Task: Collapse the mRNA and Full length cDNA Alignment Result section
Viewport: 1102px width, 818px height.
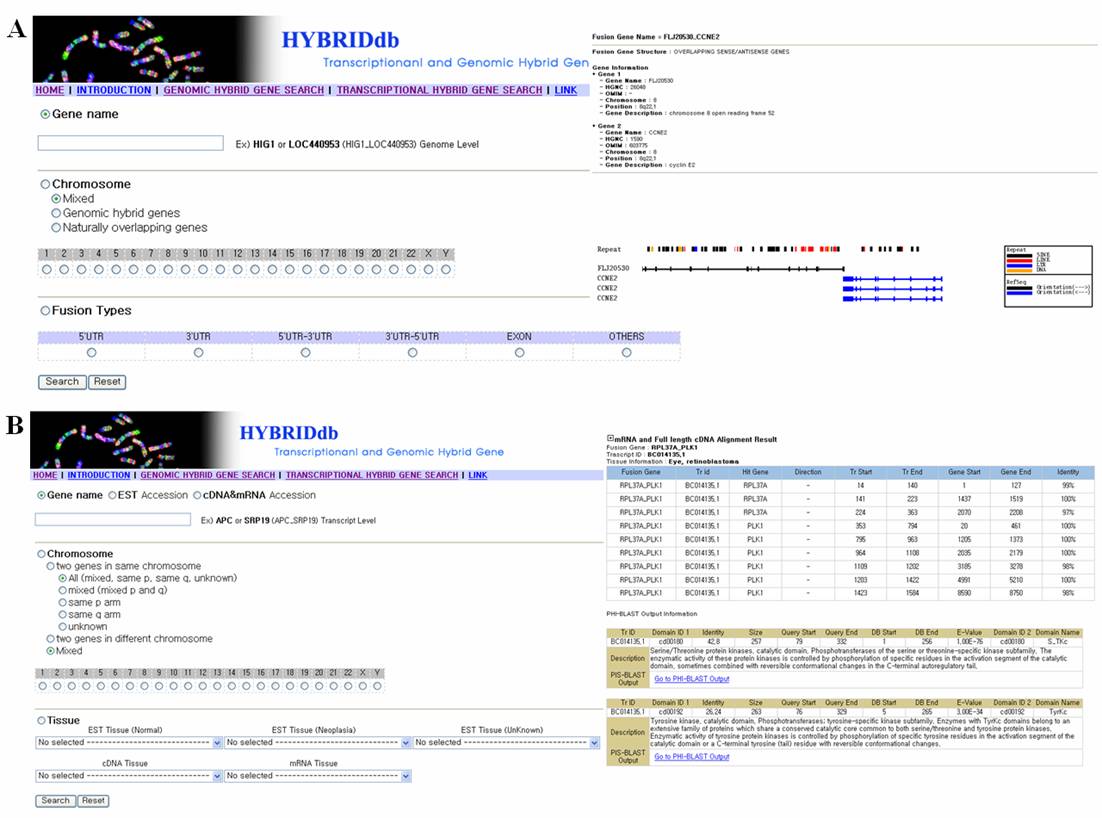Action: coord(610,438)
